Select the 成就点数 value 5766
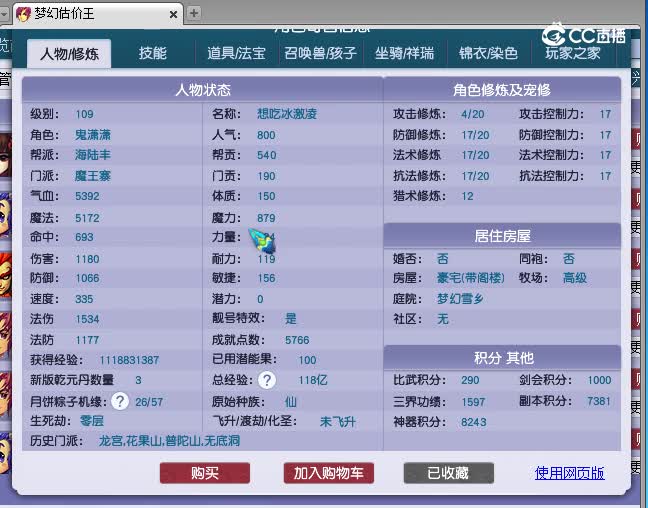The image size is (648, 508). coord(297,340)
